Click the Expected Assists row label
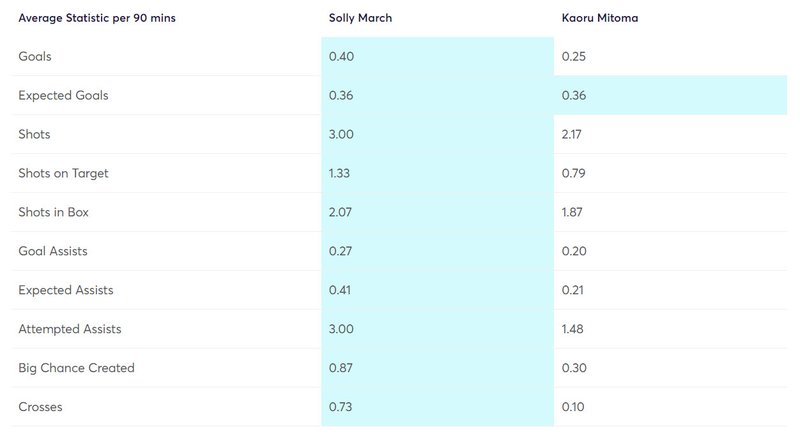Image resolution: width=800 pixels, height=436 pixels. point(66,290)
